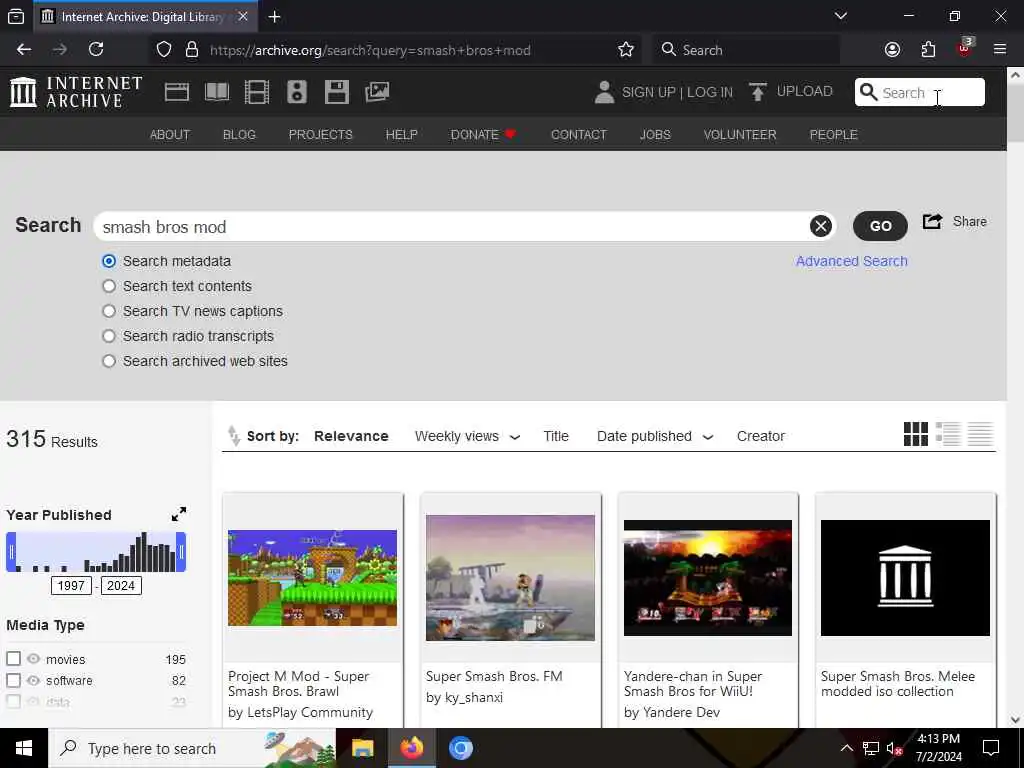
Task: Open the list all tabs chevron
Action: [x=841, y=16]
